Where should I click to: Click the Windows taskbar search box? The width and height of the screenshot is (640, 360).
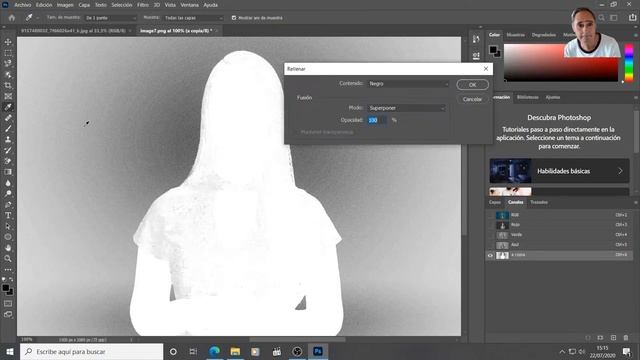[91, 351]
